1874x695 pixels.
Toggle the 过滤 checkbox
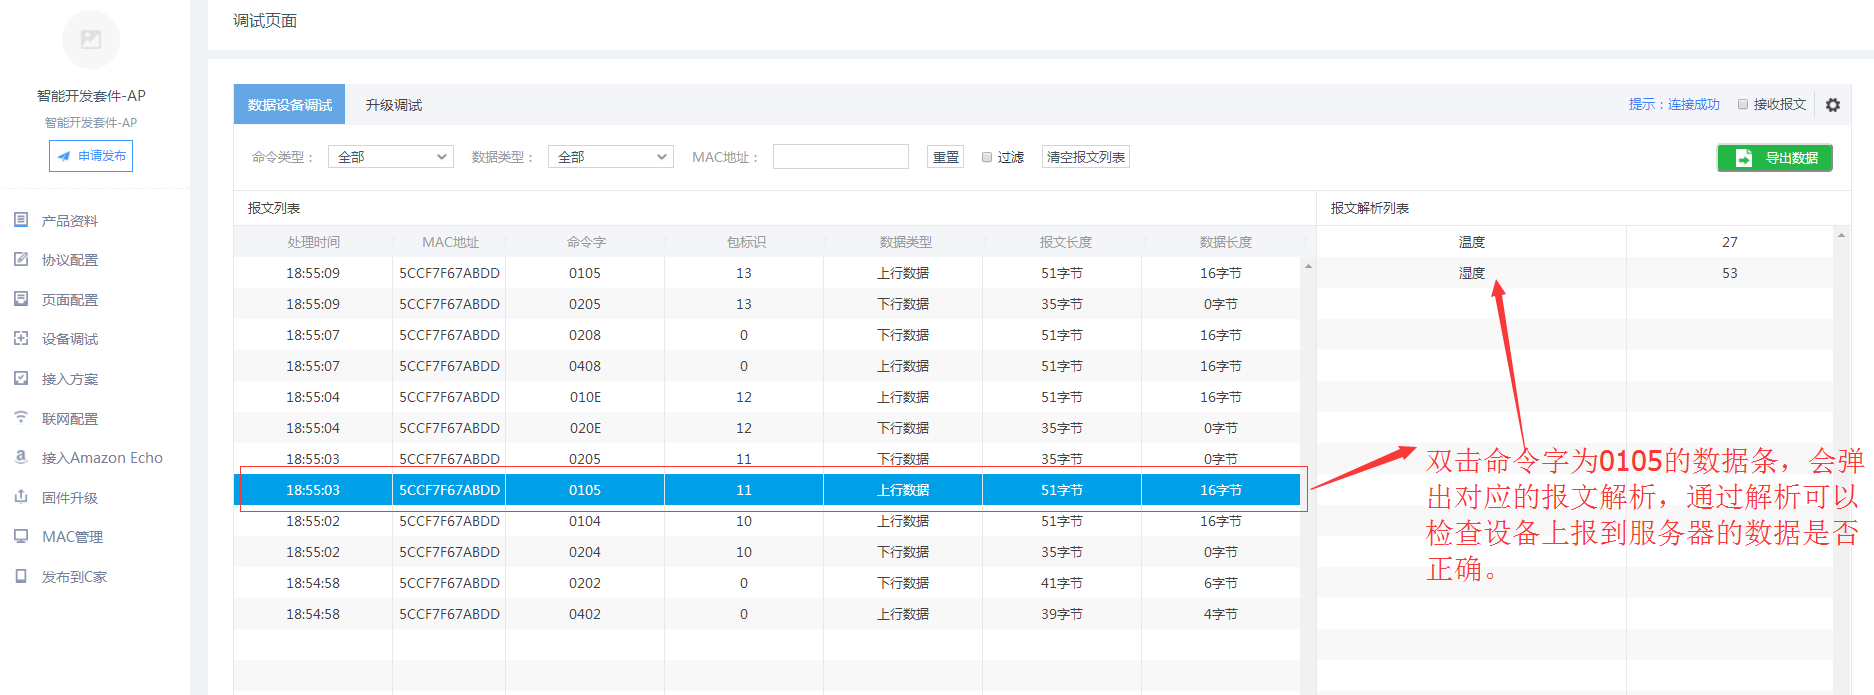pos(987,157)
